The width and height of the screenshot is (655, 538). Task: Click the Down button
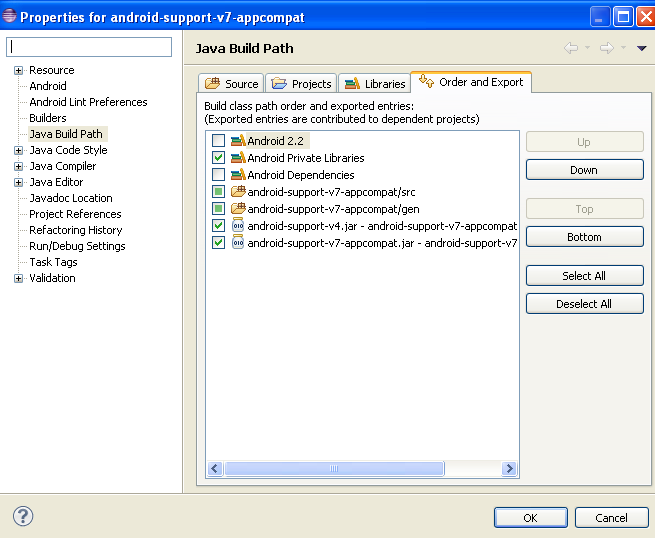(x=584, y=170)
